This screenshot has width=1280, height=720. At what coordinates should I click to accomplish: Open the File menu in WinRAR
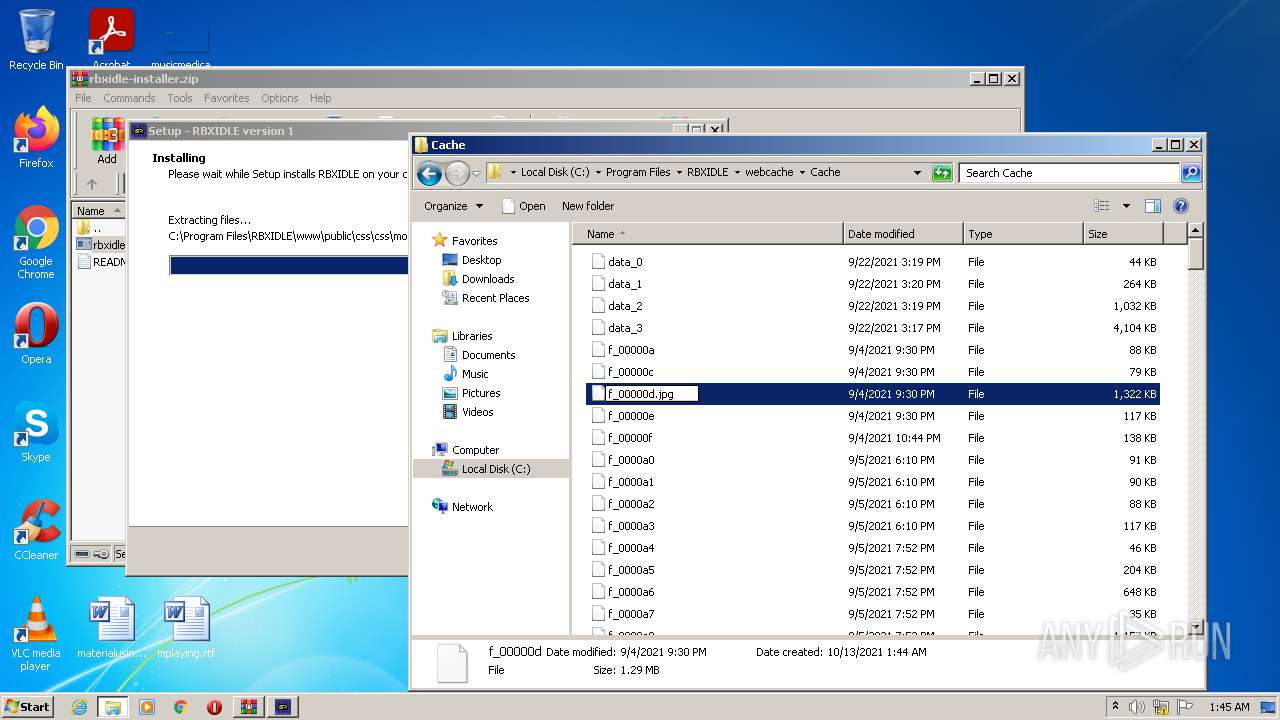[x=83, y=98]
